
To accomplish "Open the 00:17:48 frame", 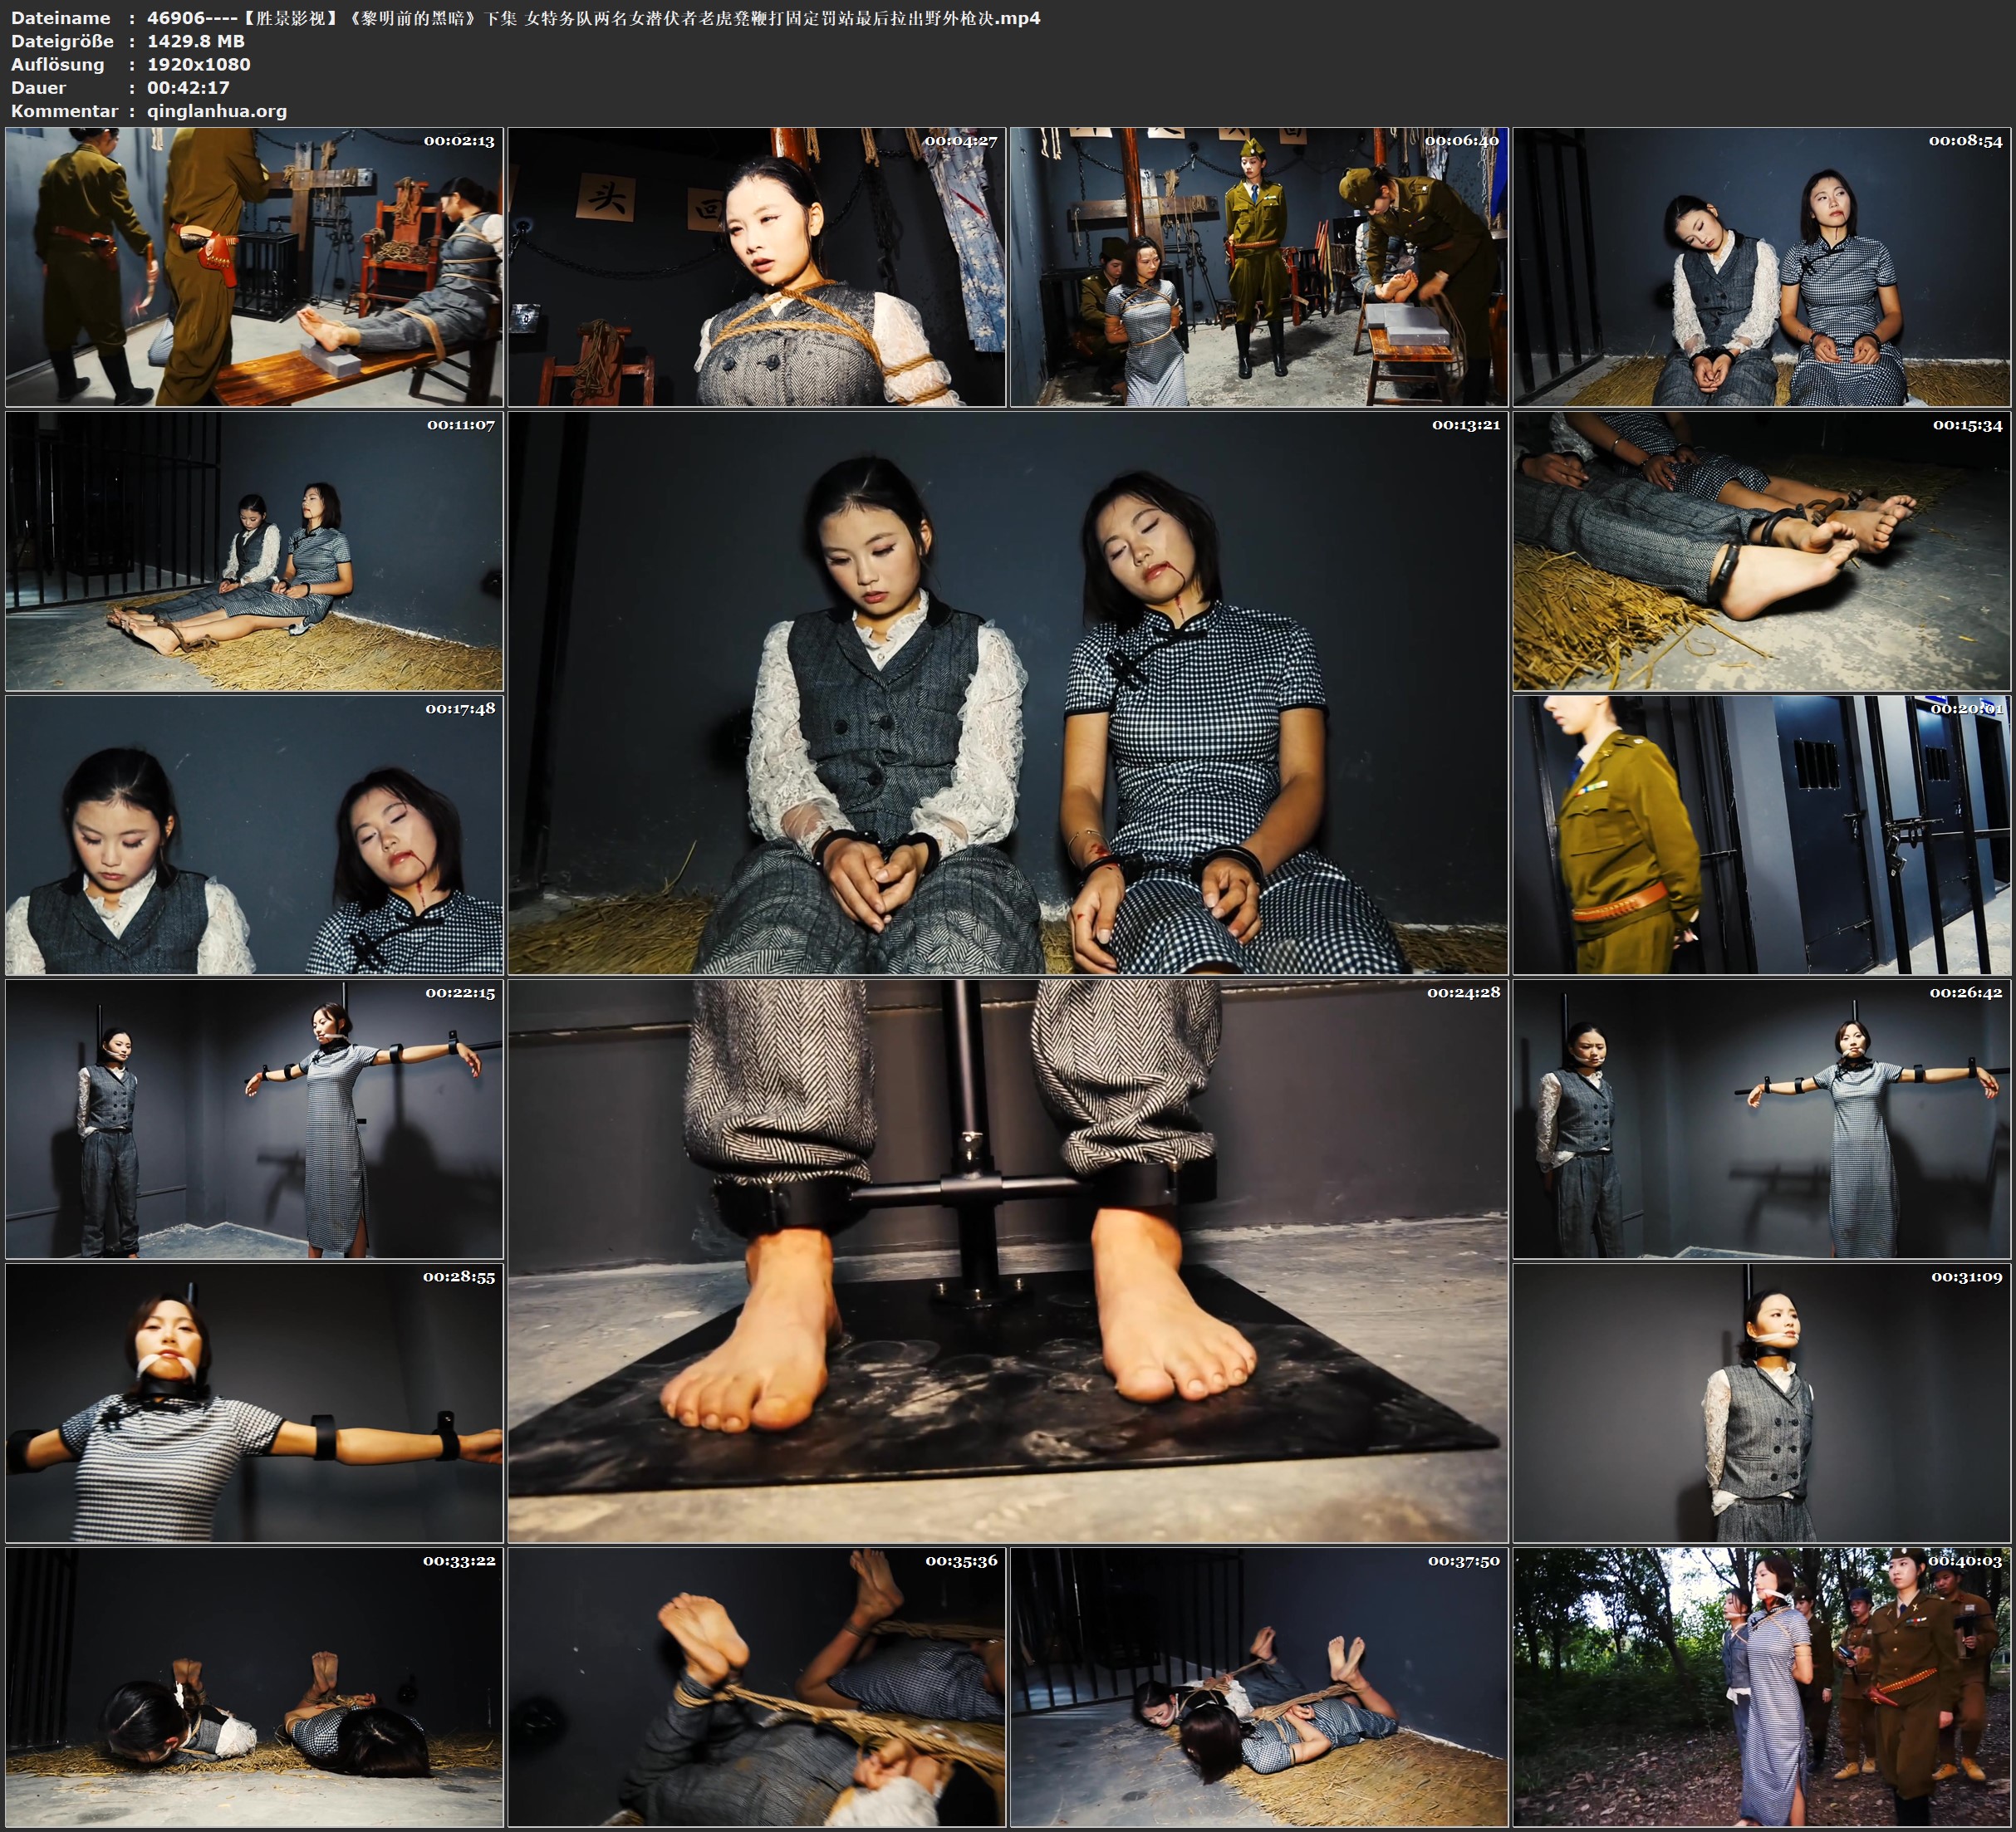I will tap(254, 835).
